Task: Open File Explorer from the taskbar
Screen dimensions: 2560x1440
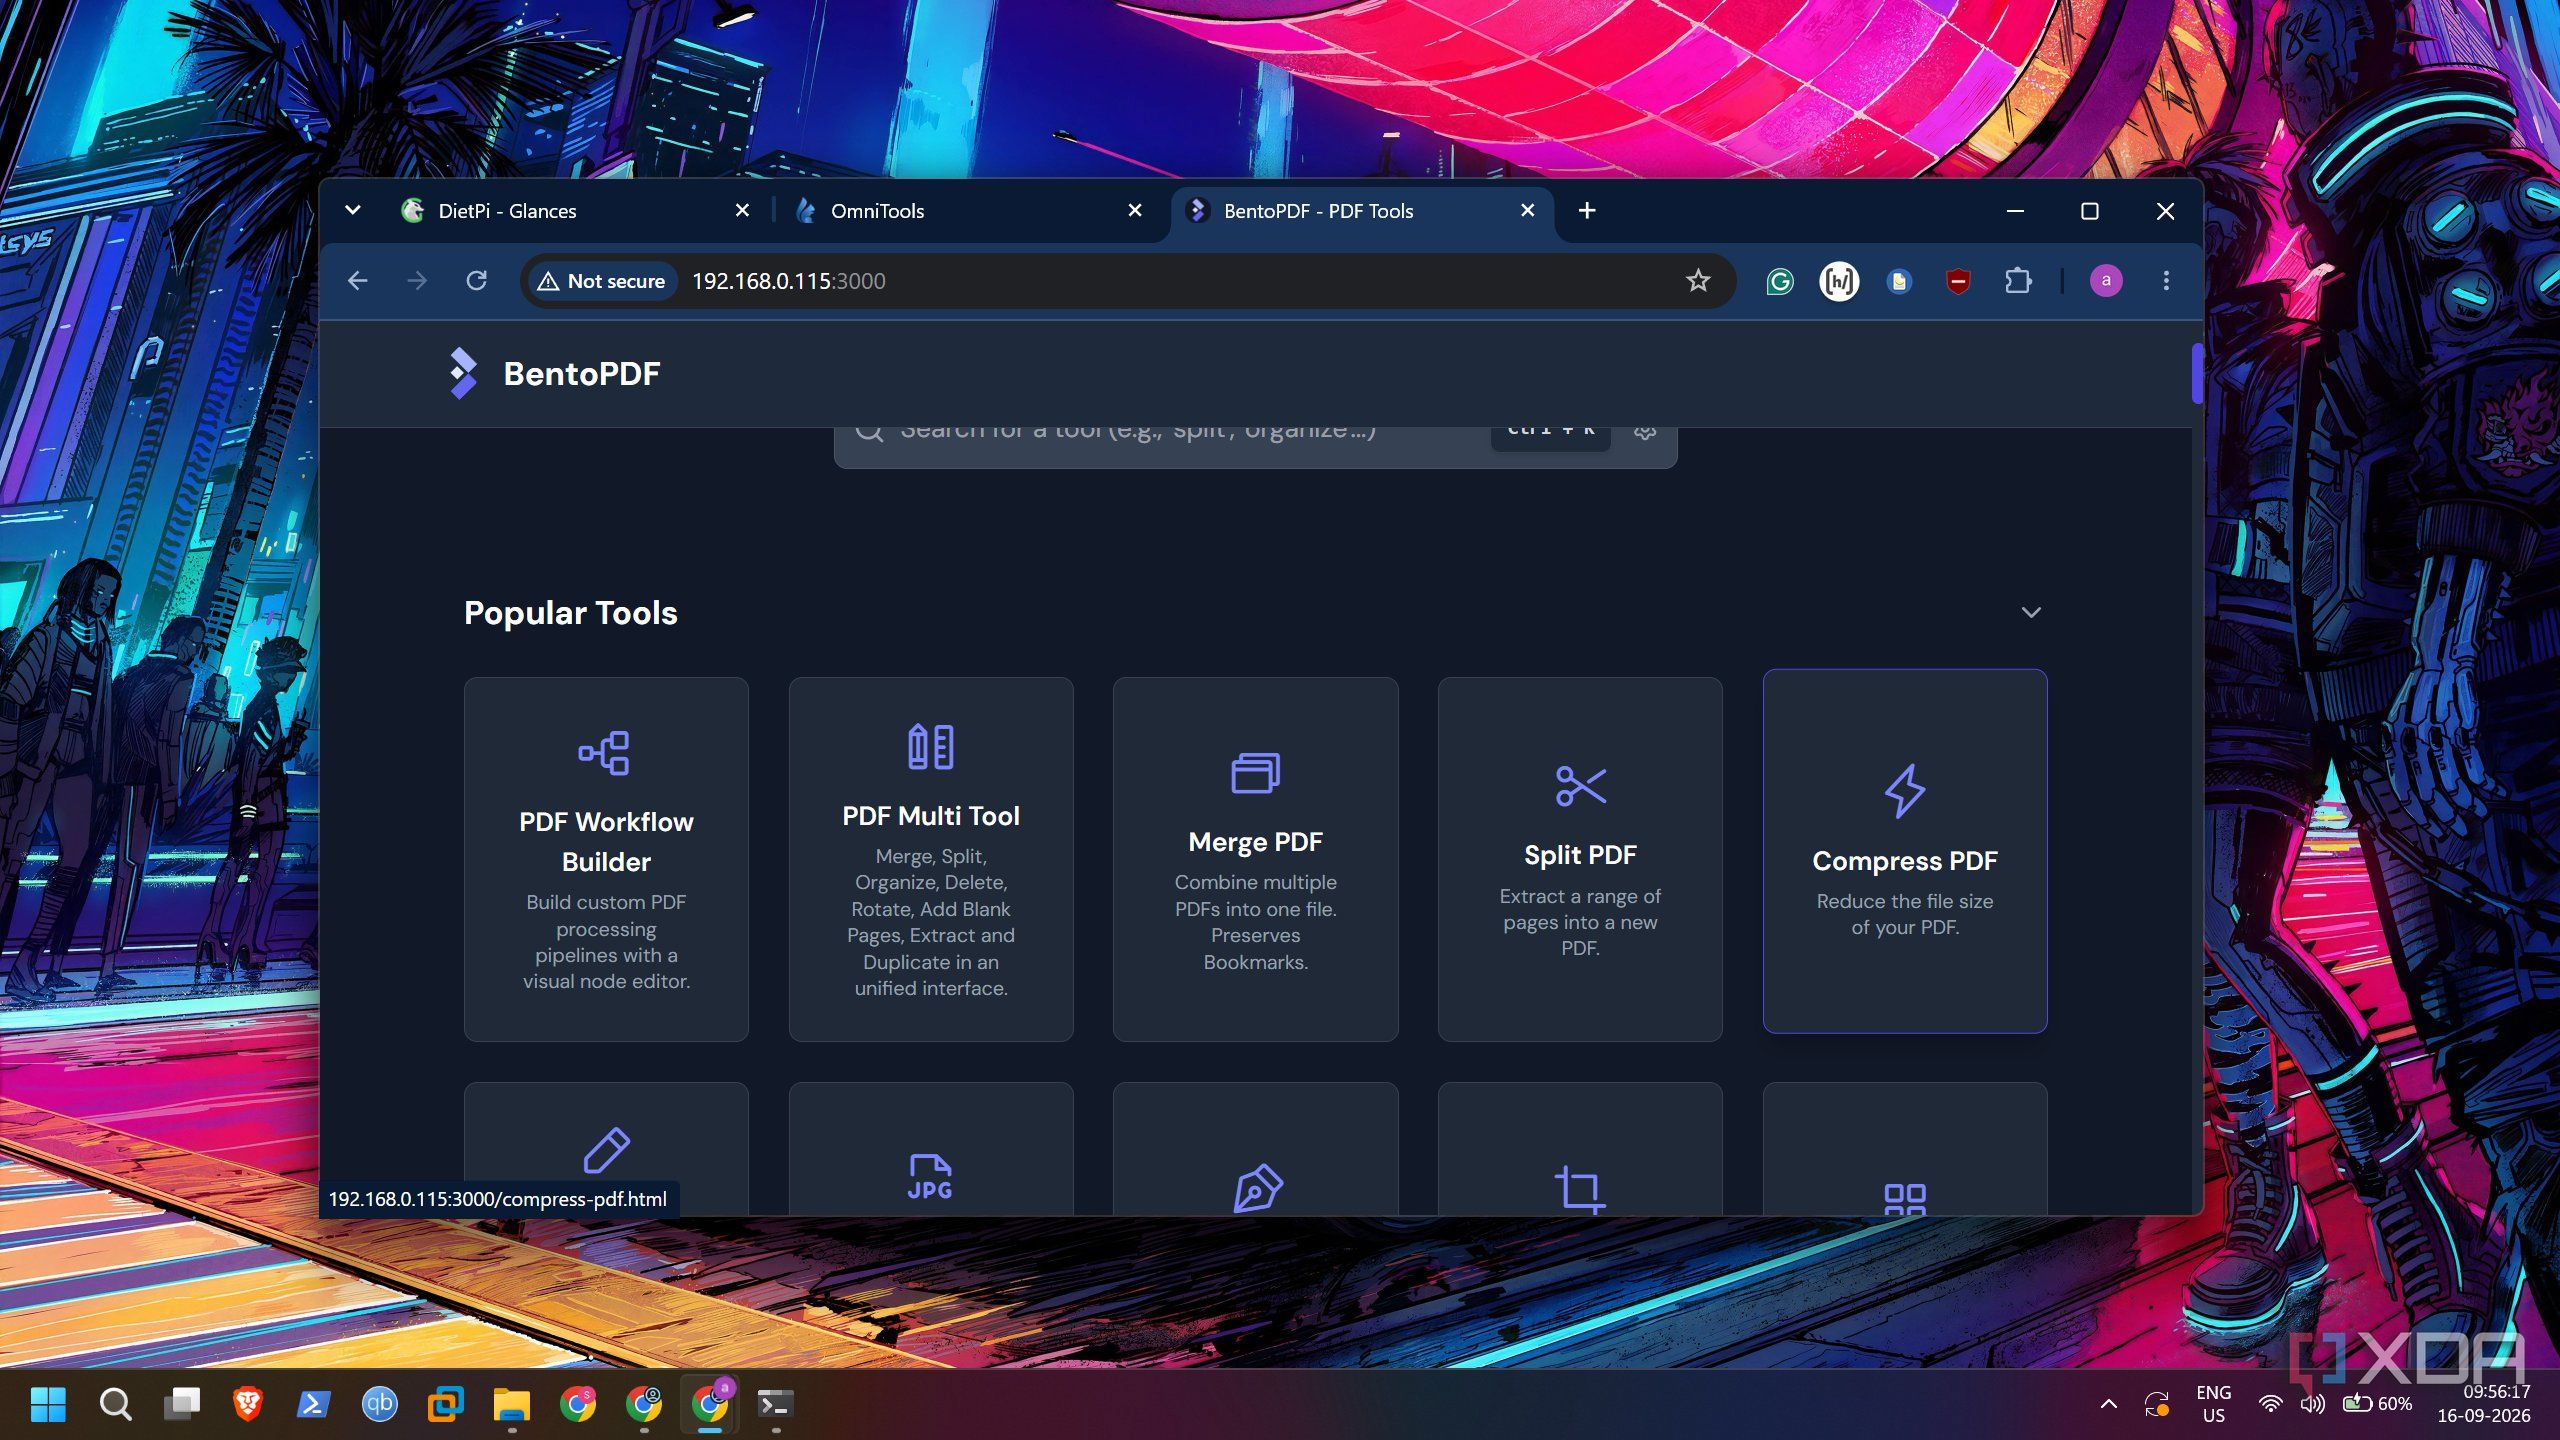Action: click(511, 1404)
